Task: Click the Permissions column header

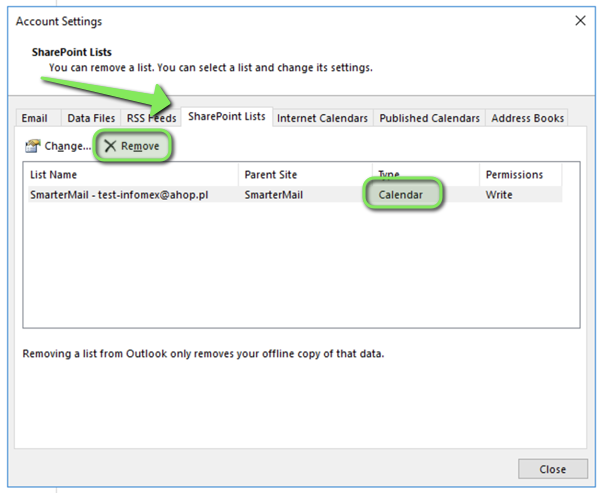Action: point(520,175)
